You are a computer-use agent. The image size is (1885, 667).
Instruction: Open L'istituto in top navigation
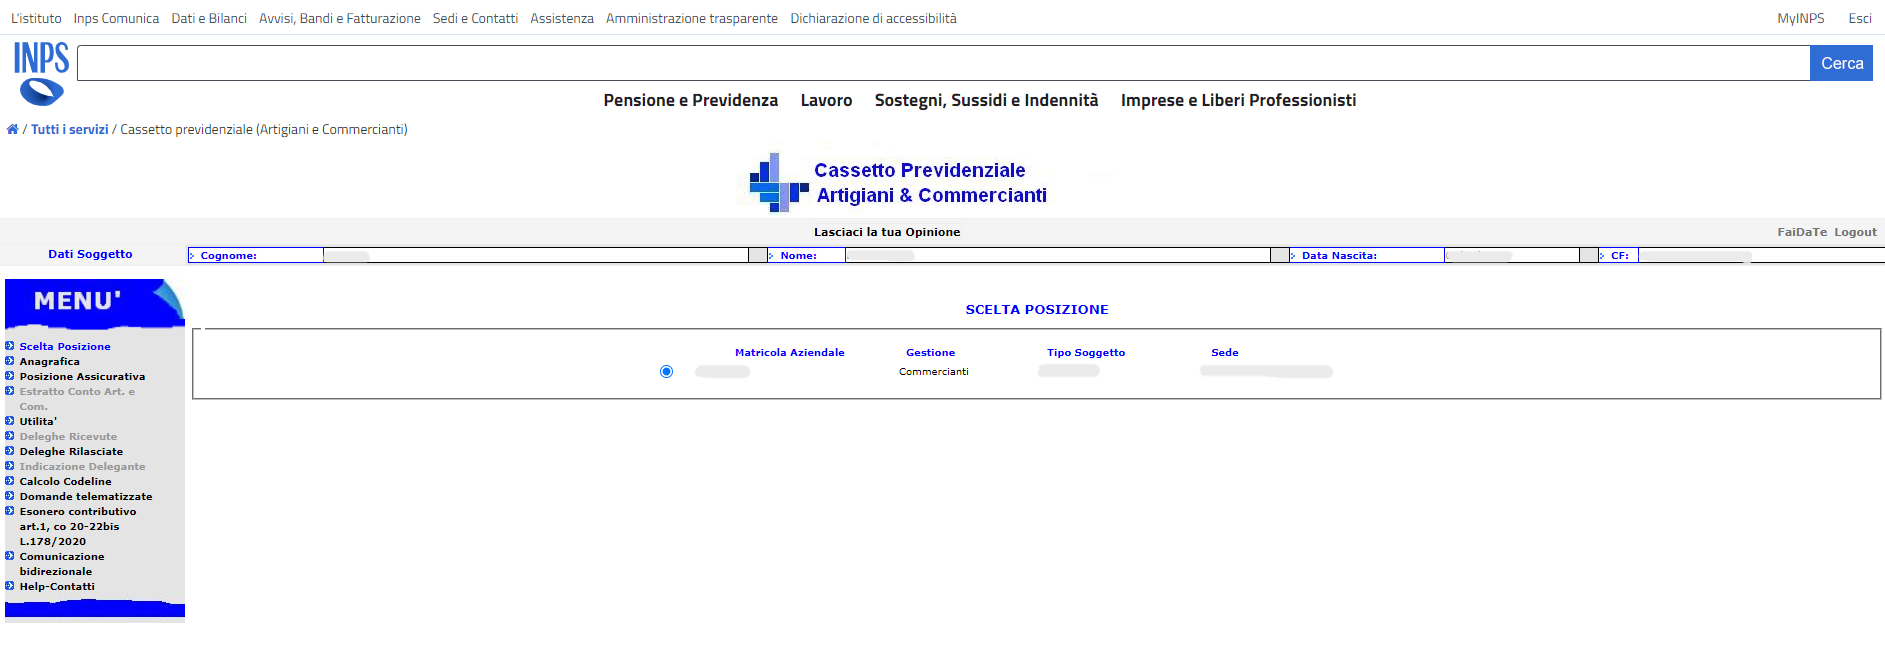click(36, 18)
